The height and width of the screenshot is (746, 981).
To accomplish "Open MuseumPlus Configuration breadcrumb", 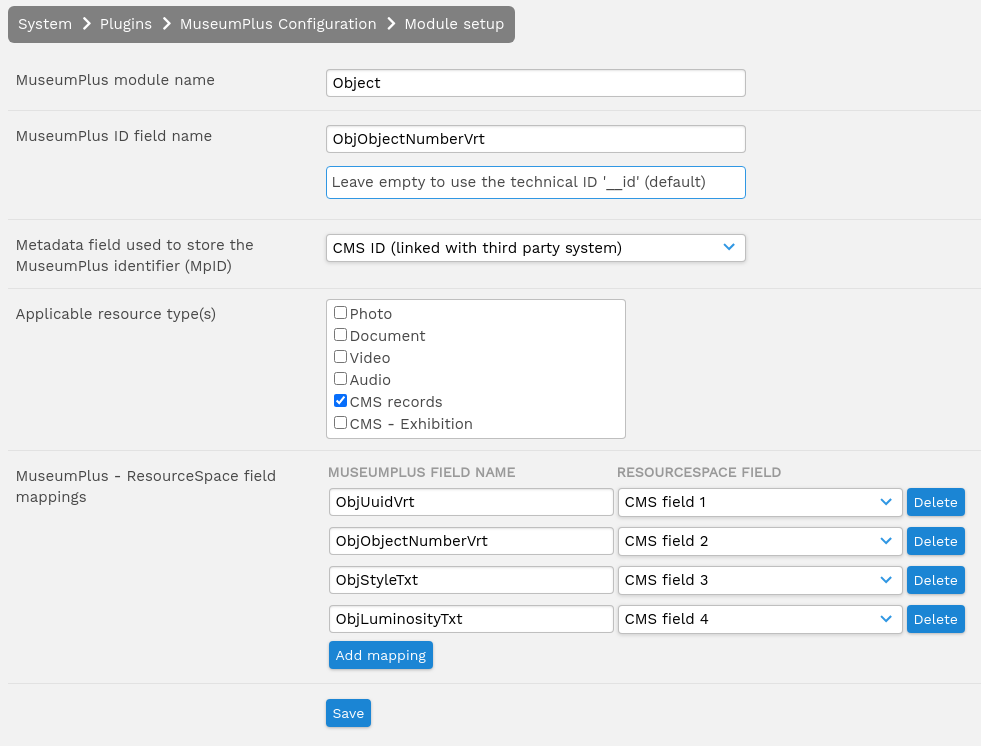I will point(278,24).
